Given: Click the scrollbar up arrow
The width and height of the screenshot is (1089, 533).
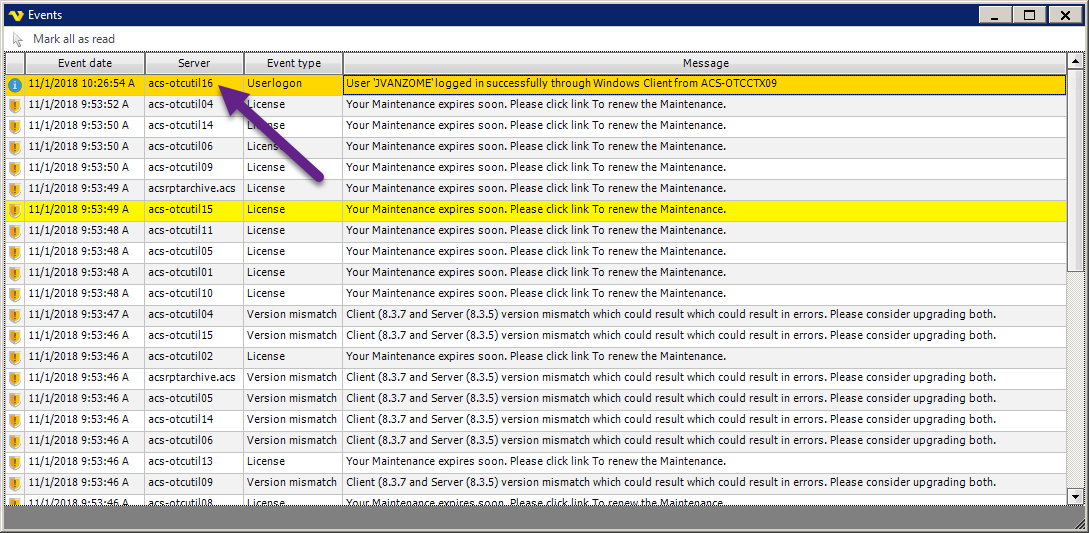Looking at the screenshot, I should 1075,62.
